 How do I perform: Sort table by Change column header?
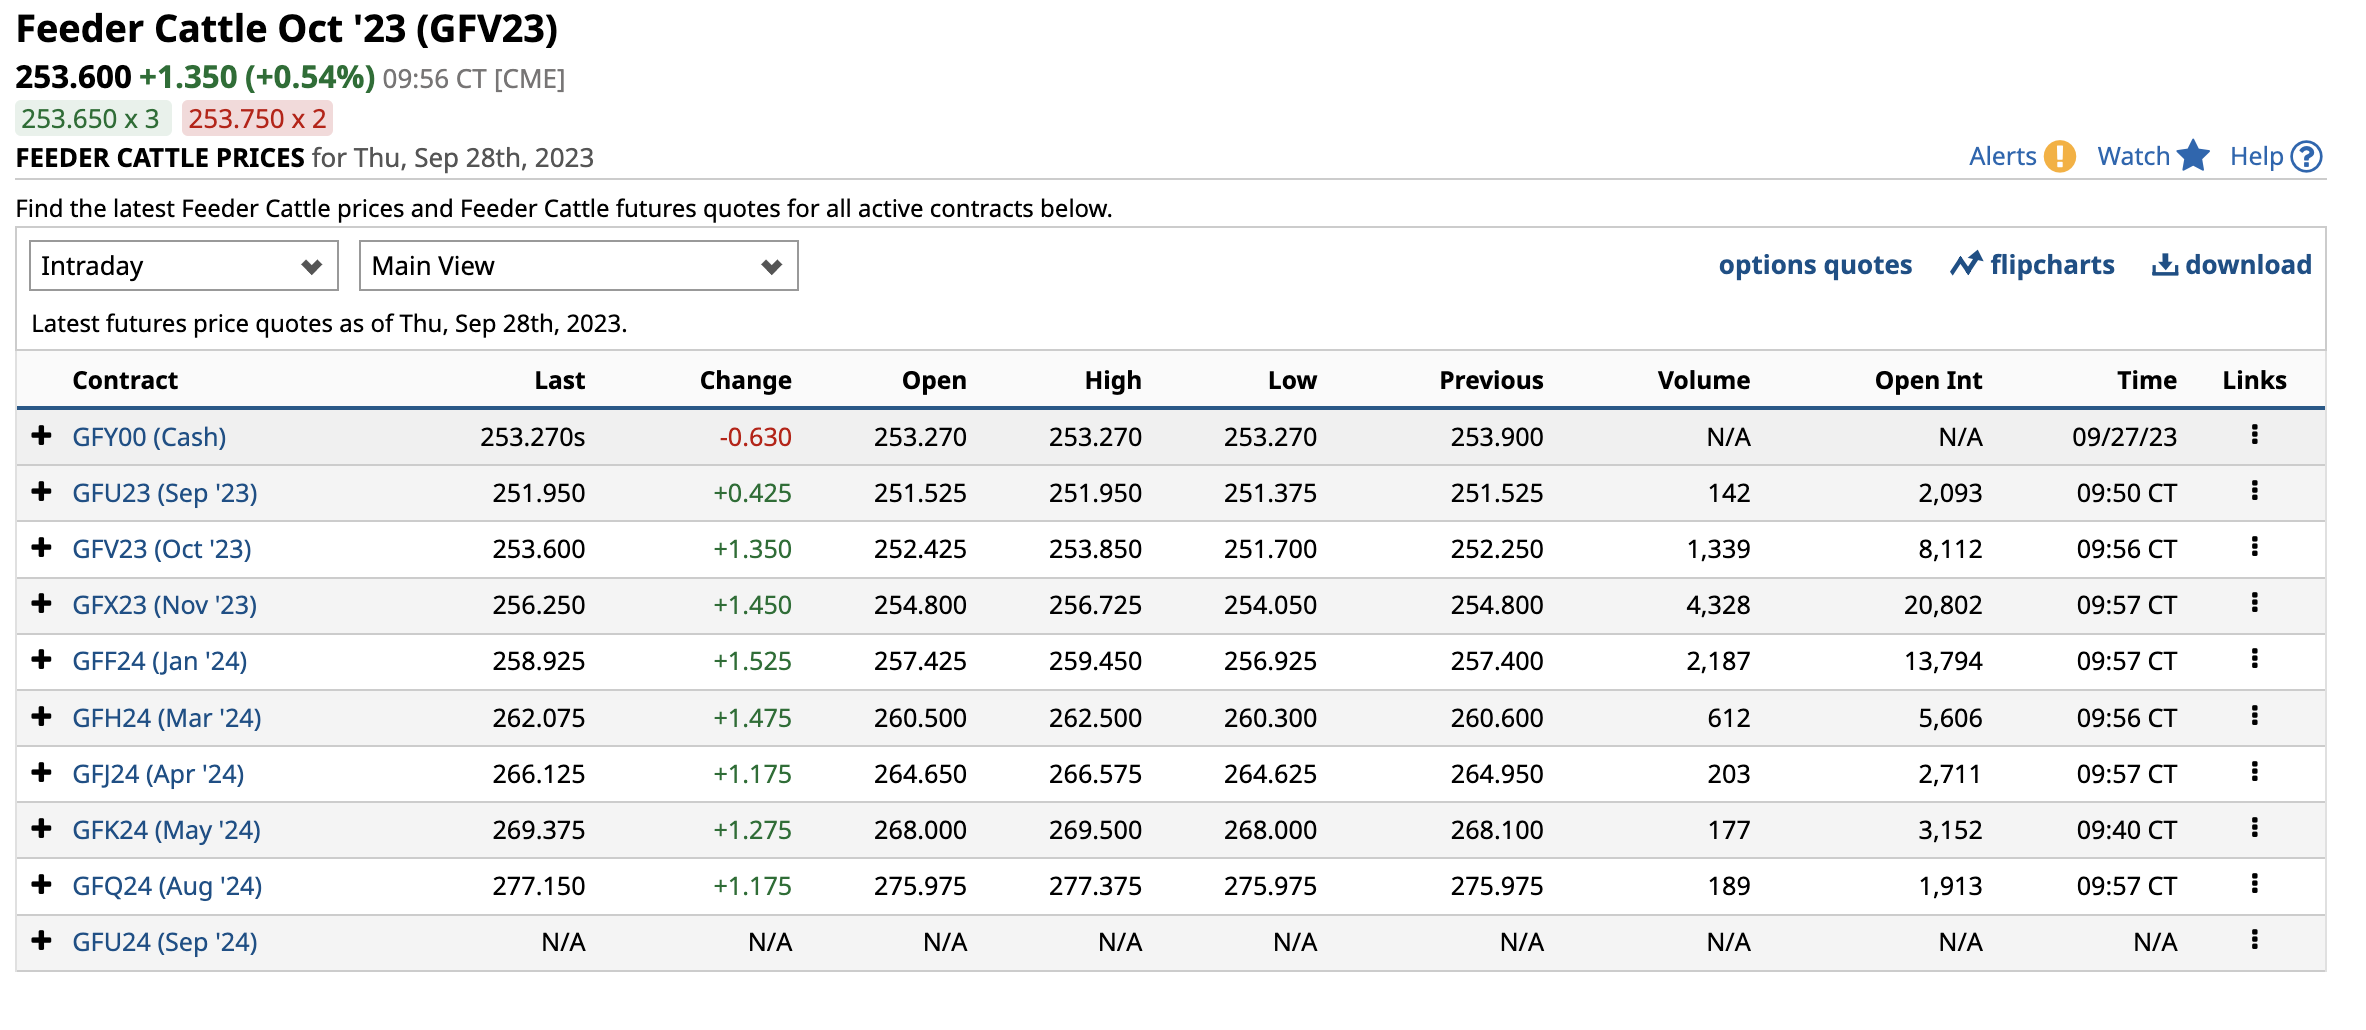[x=745, y=380]
